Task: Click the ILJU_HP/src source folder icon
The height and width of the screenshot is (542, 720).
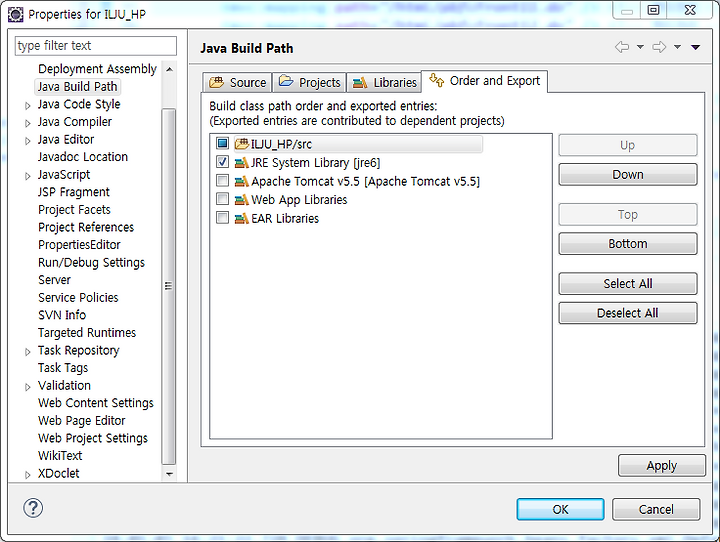Action: click(242, 144)
